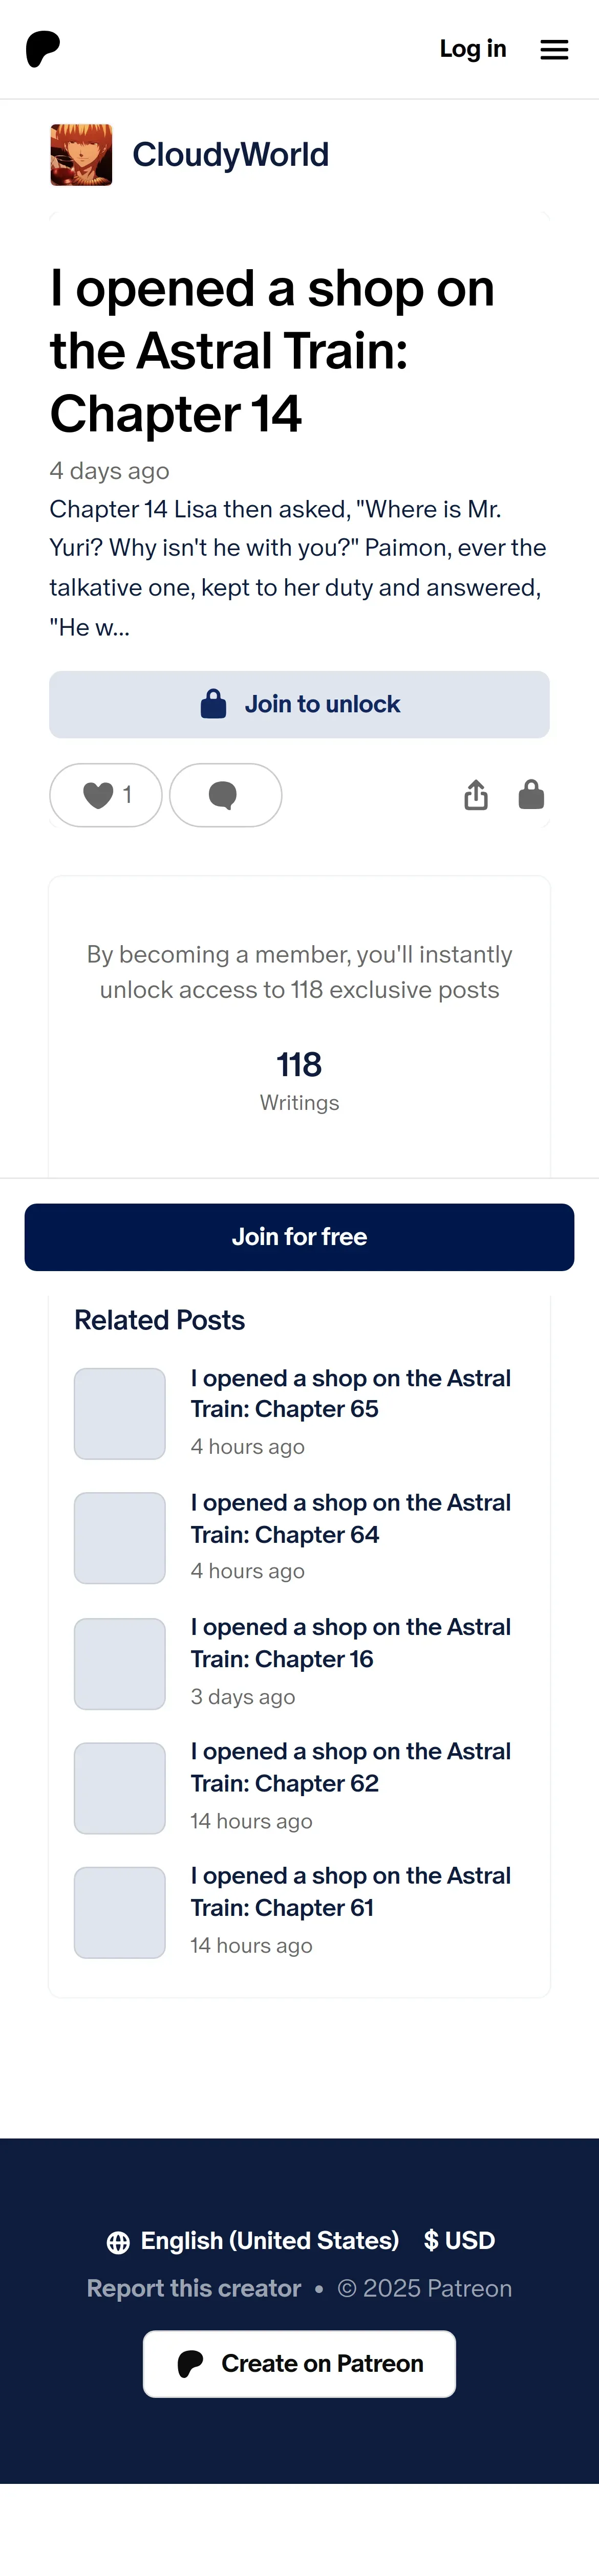Click the Patreon logo in header
This screenshot has width=599, height=2576.
43,49
